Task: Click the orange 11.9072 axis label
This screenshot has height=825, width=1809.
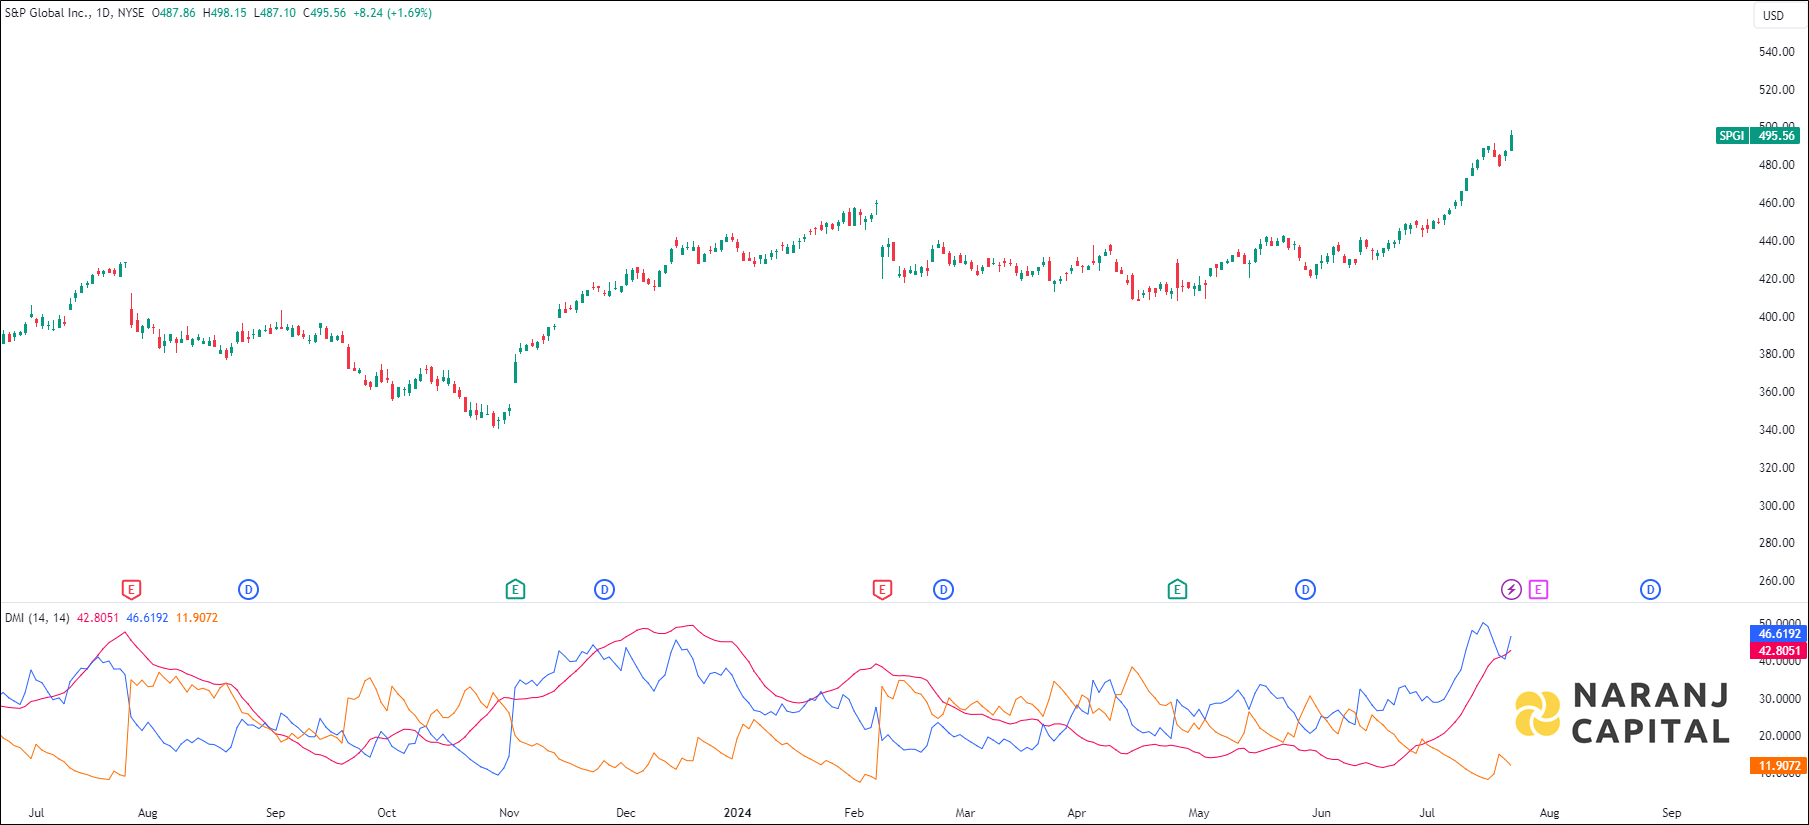Action: click(x=1779, y=766)
